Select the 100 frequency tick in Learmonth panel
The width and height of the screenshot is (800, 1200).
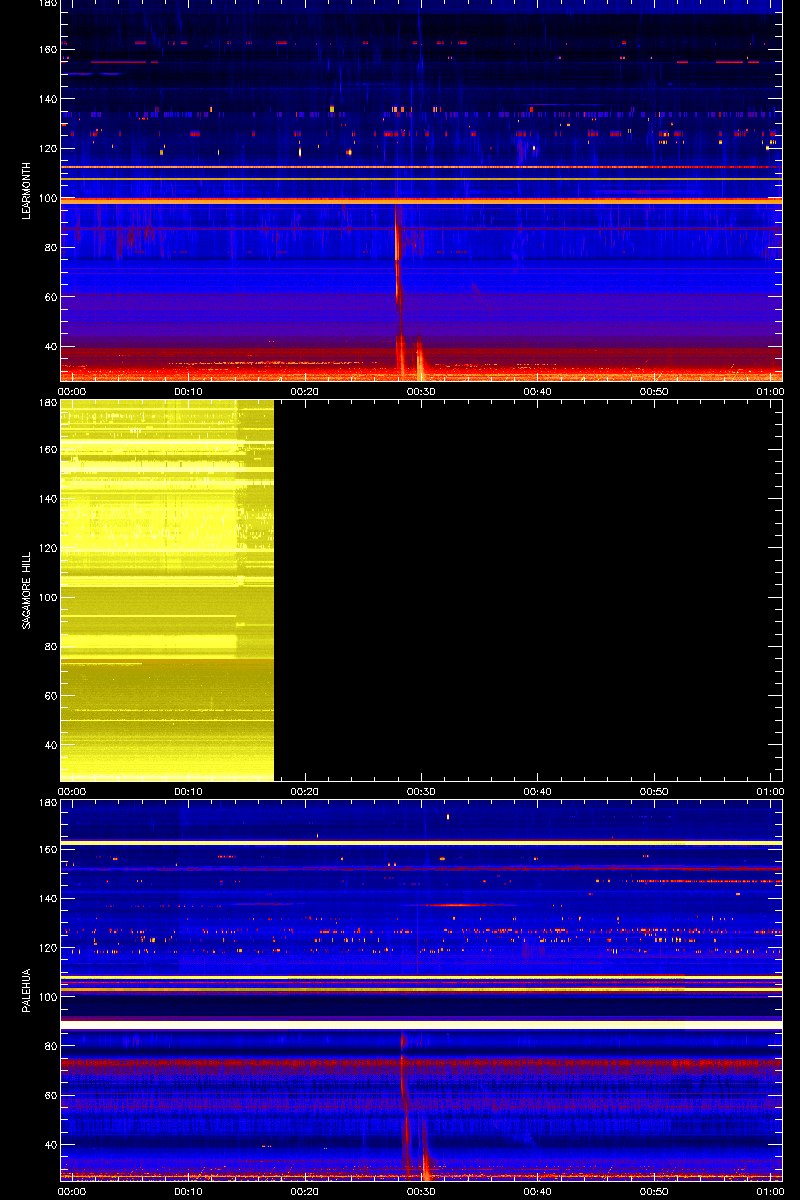[47, 198]
